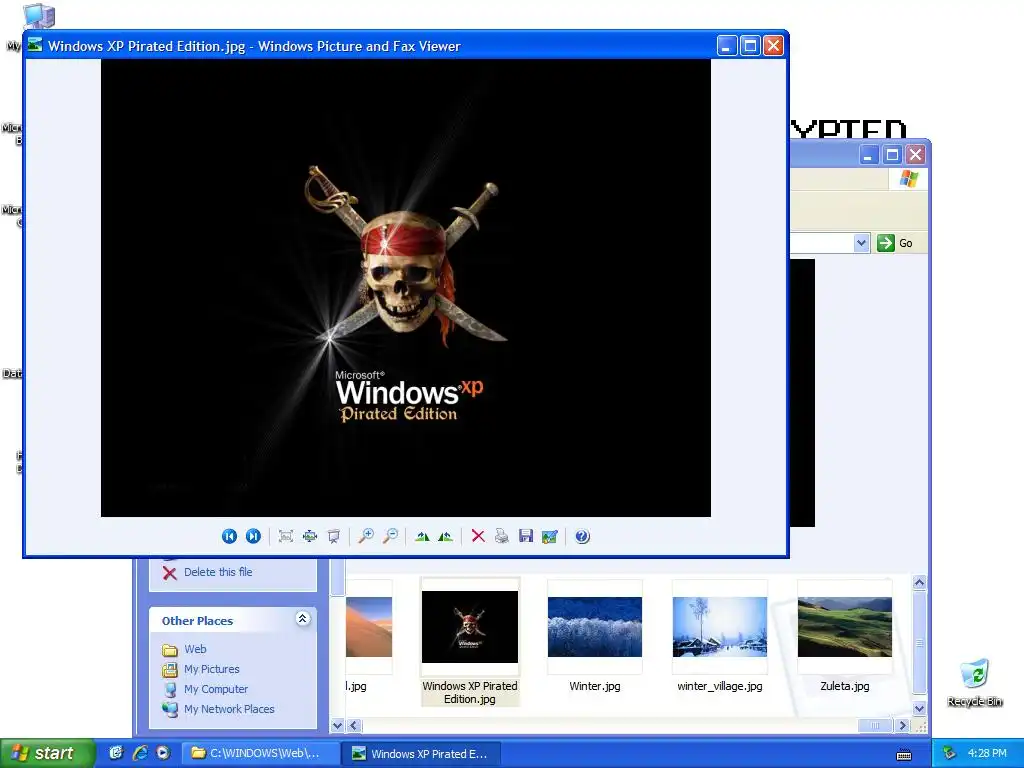Click the winter_village.jpg file name label
This screenshot has height=768, width=1024.
720,686
